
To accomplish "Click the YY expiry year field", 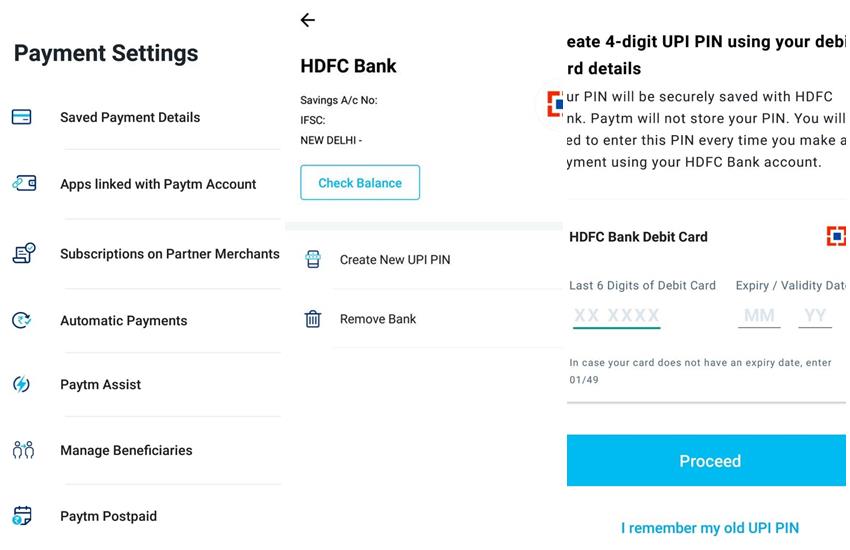I will click(816, 316).
